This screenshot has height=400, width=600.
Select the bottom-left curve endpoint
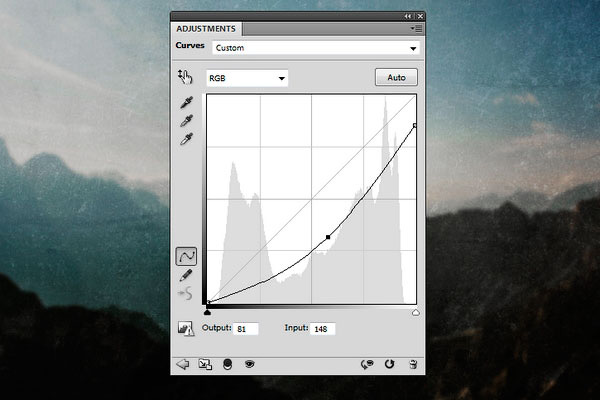(208, 303)
